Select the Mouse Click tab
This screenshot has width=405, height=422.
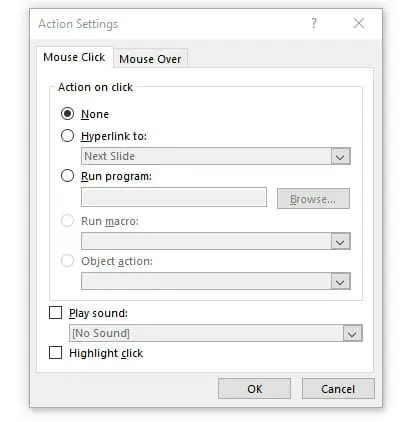point(74,57)
